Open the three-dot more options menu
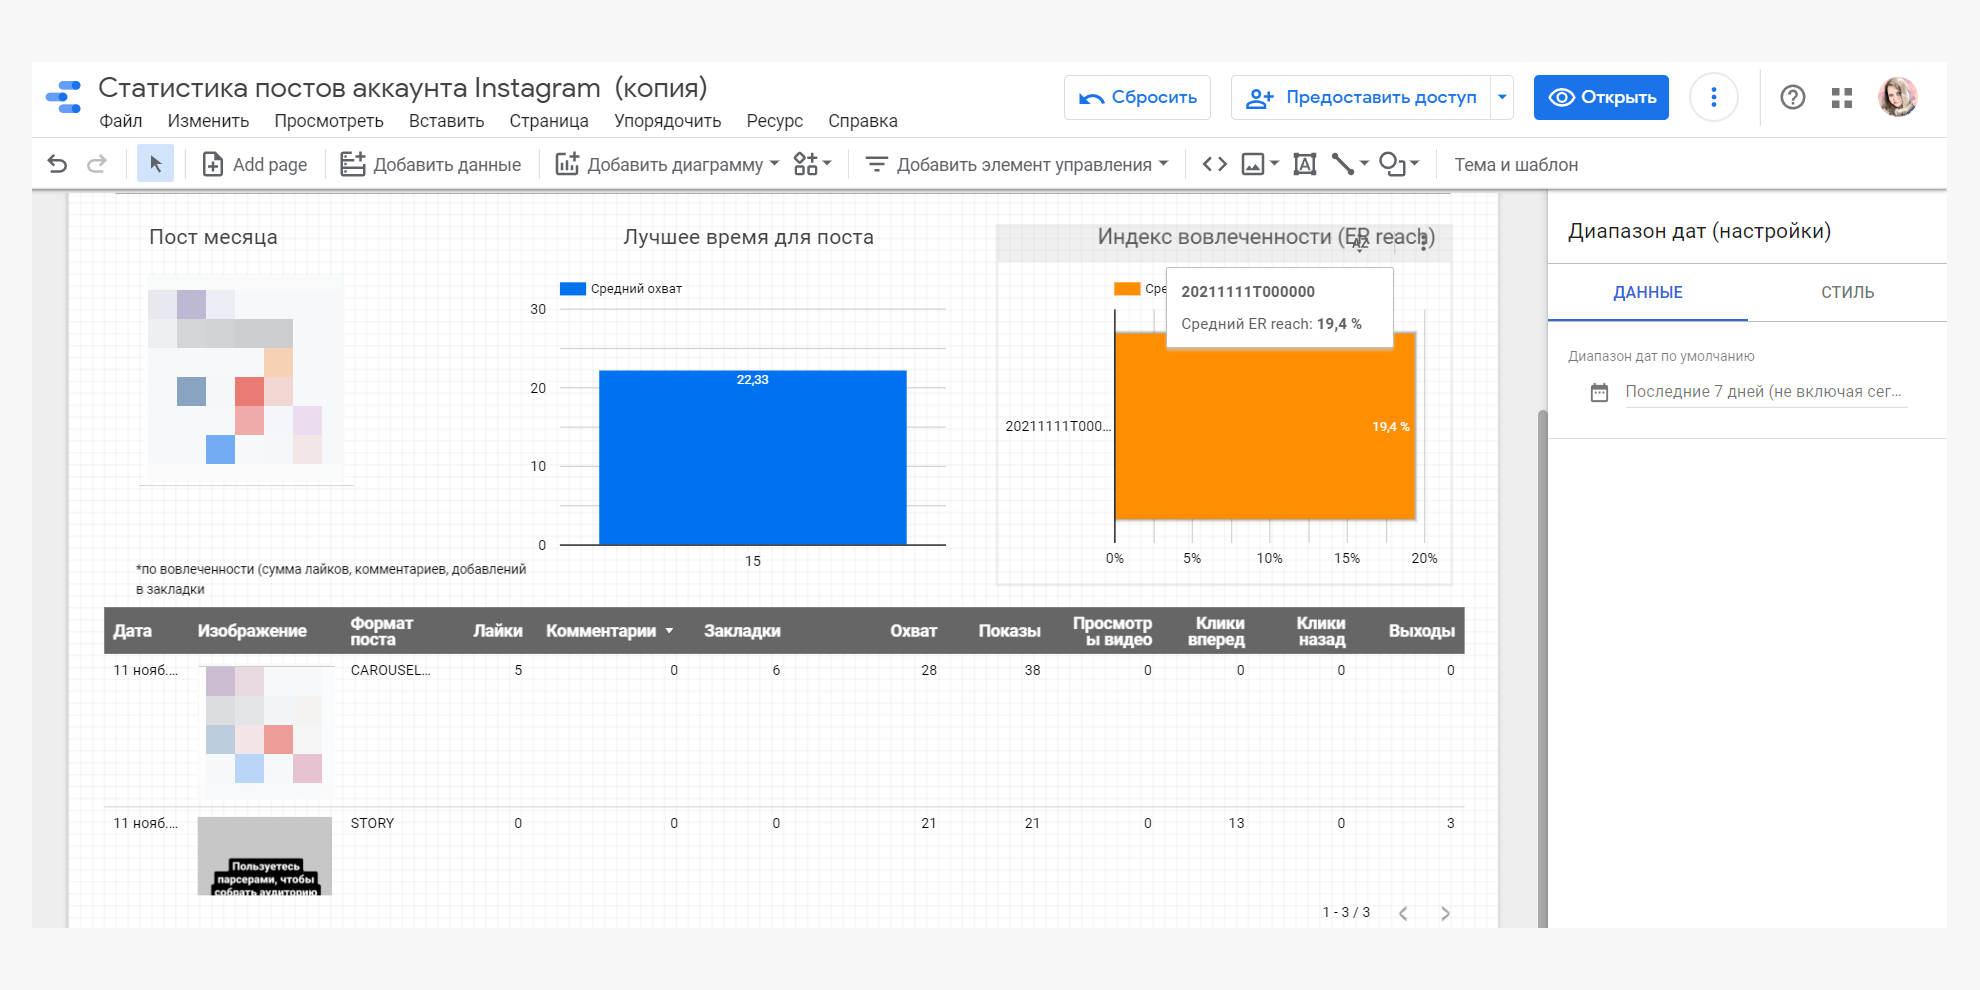 coord(1713,98)
